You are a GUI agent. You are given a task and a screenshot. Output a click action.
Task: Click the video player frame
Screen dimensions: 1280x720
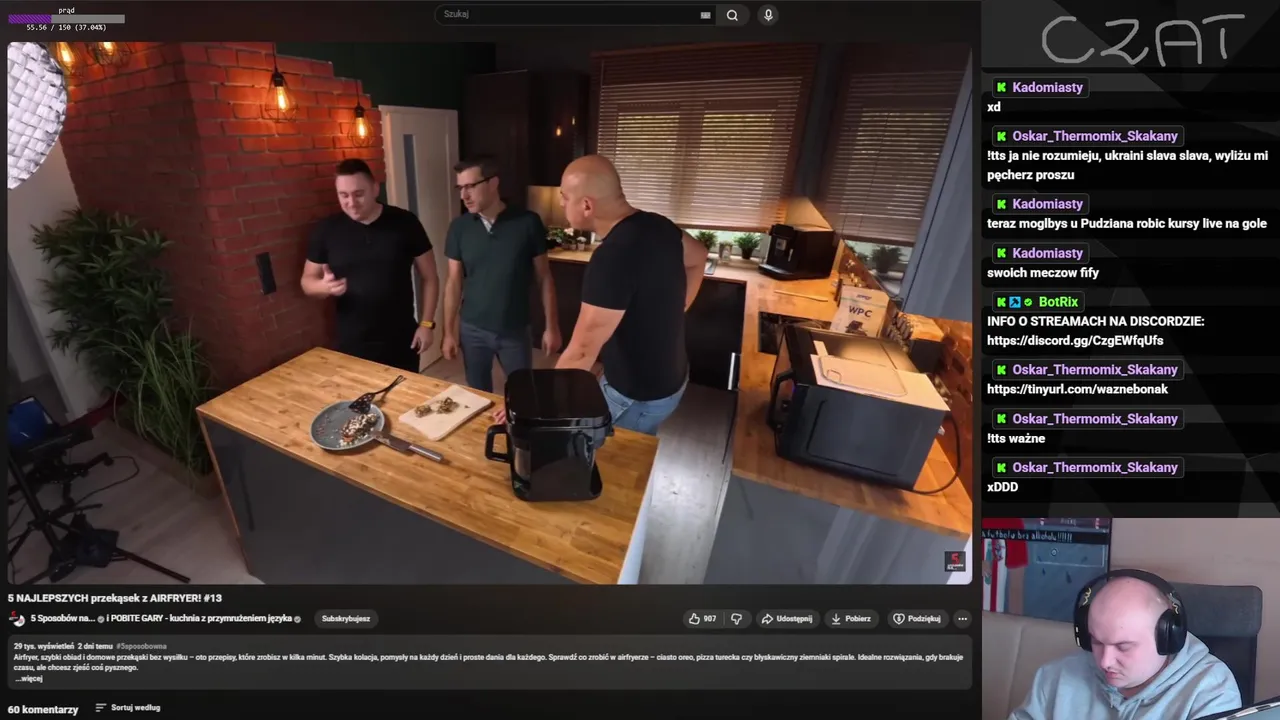click(489, 312)
